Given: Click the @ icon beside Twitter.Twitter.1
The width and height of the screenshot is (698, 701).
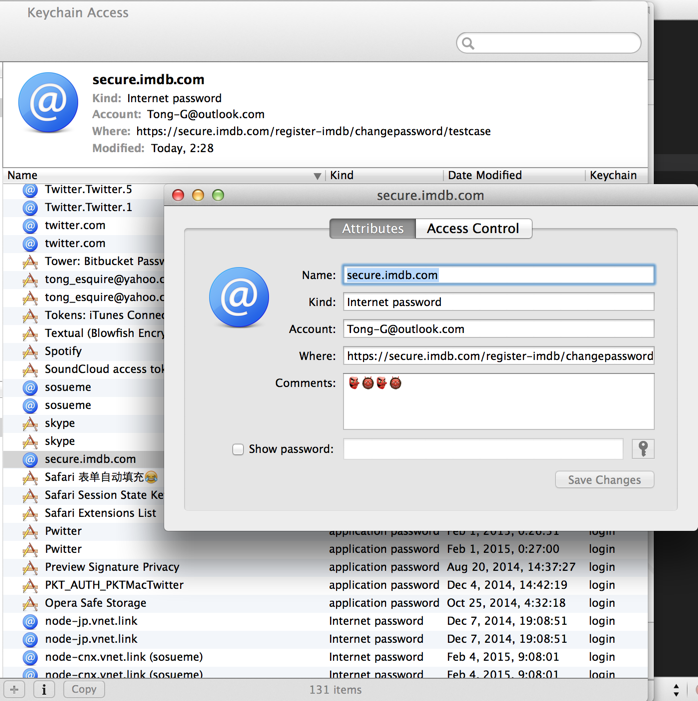Looking at the screenshot, I should 30,207.
